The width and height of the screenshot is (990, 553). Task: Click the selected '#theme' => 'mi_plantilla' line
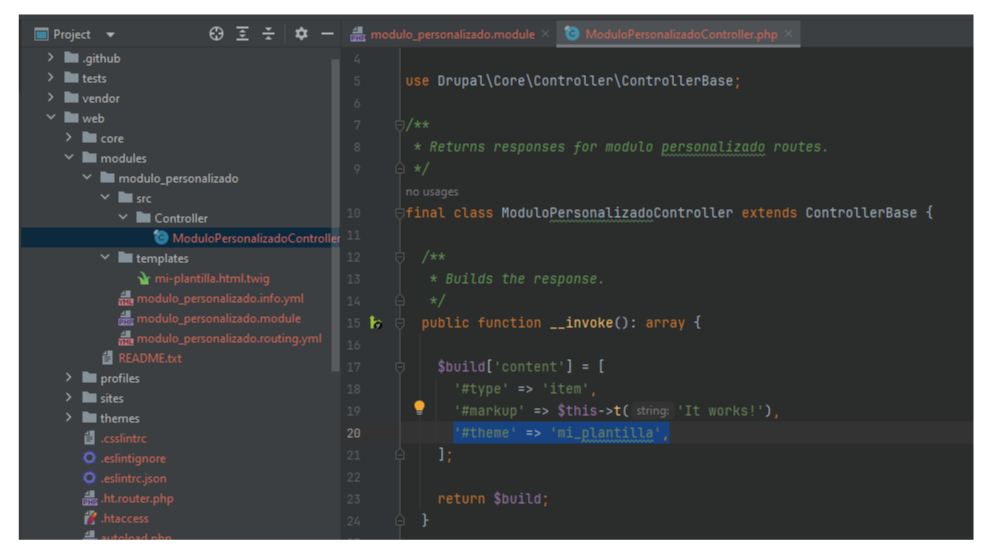coord(561,433)
